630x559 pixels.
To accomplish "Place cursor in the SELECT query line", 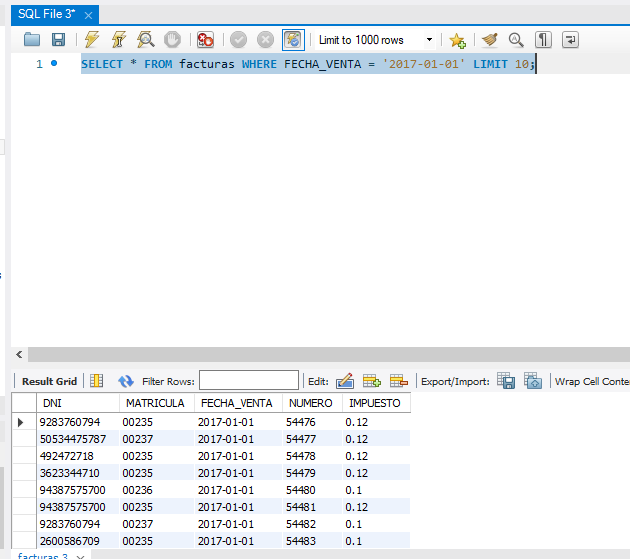I will [x=308, y=64].
